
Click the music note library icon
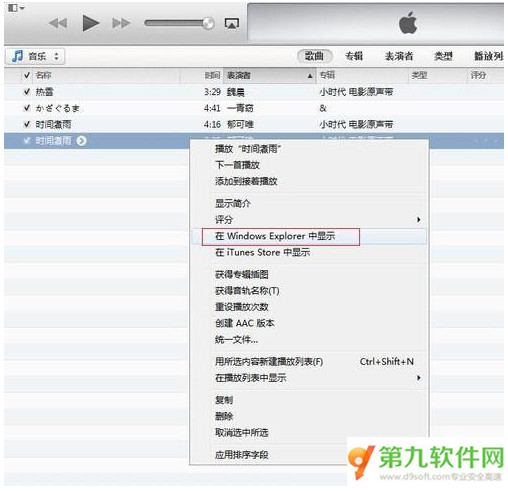(x=17, y=56)
